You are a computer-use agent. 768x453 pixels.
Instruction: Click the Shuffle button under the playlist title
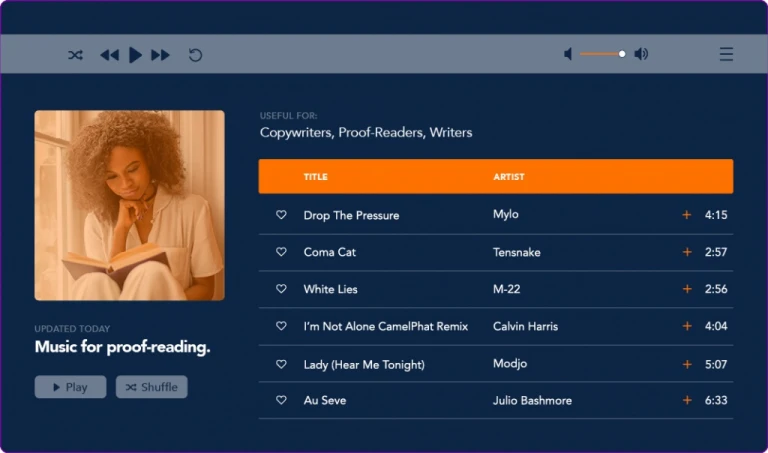click(152, 387)
